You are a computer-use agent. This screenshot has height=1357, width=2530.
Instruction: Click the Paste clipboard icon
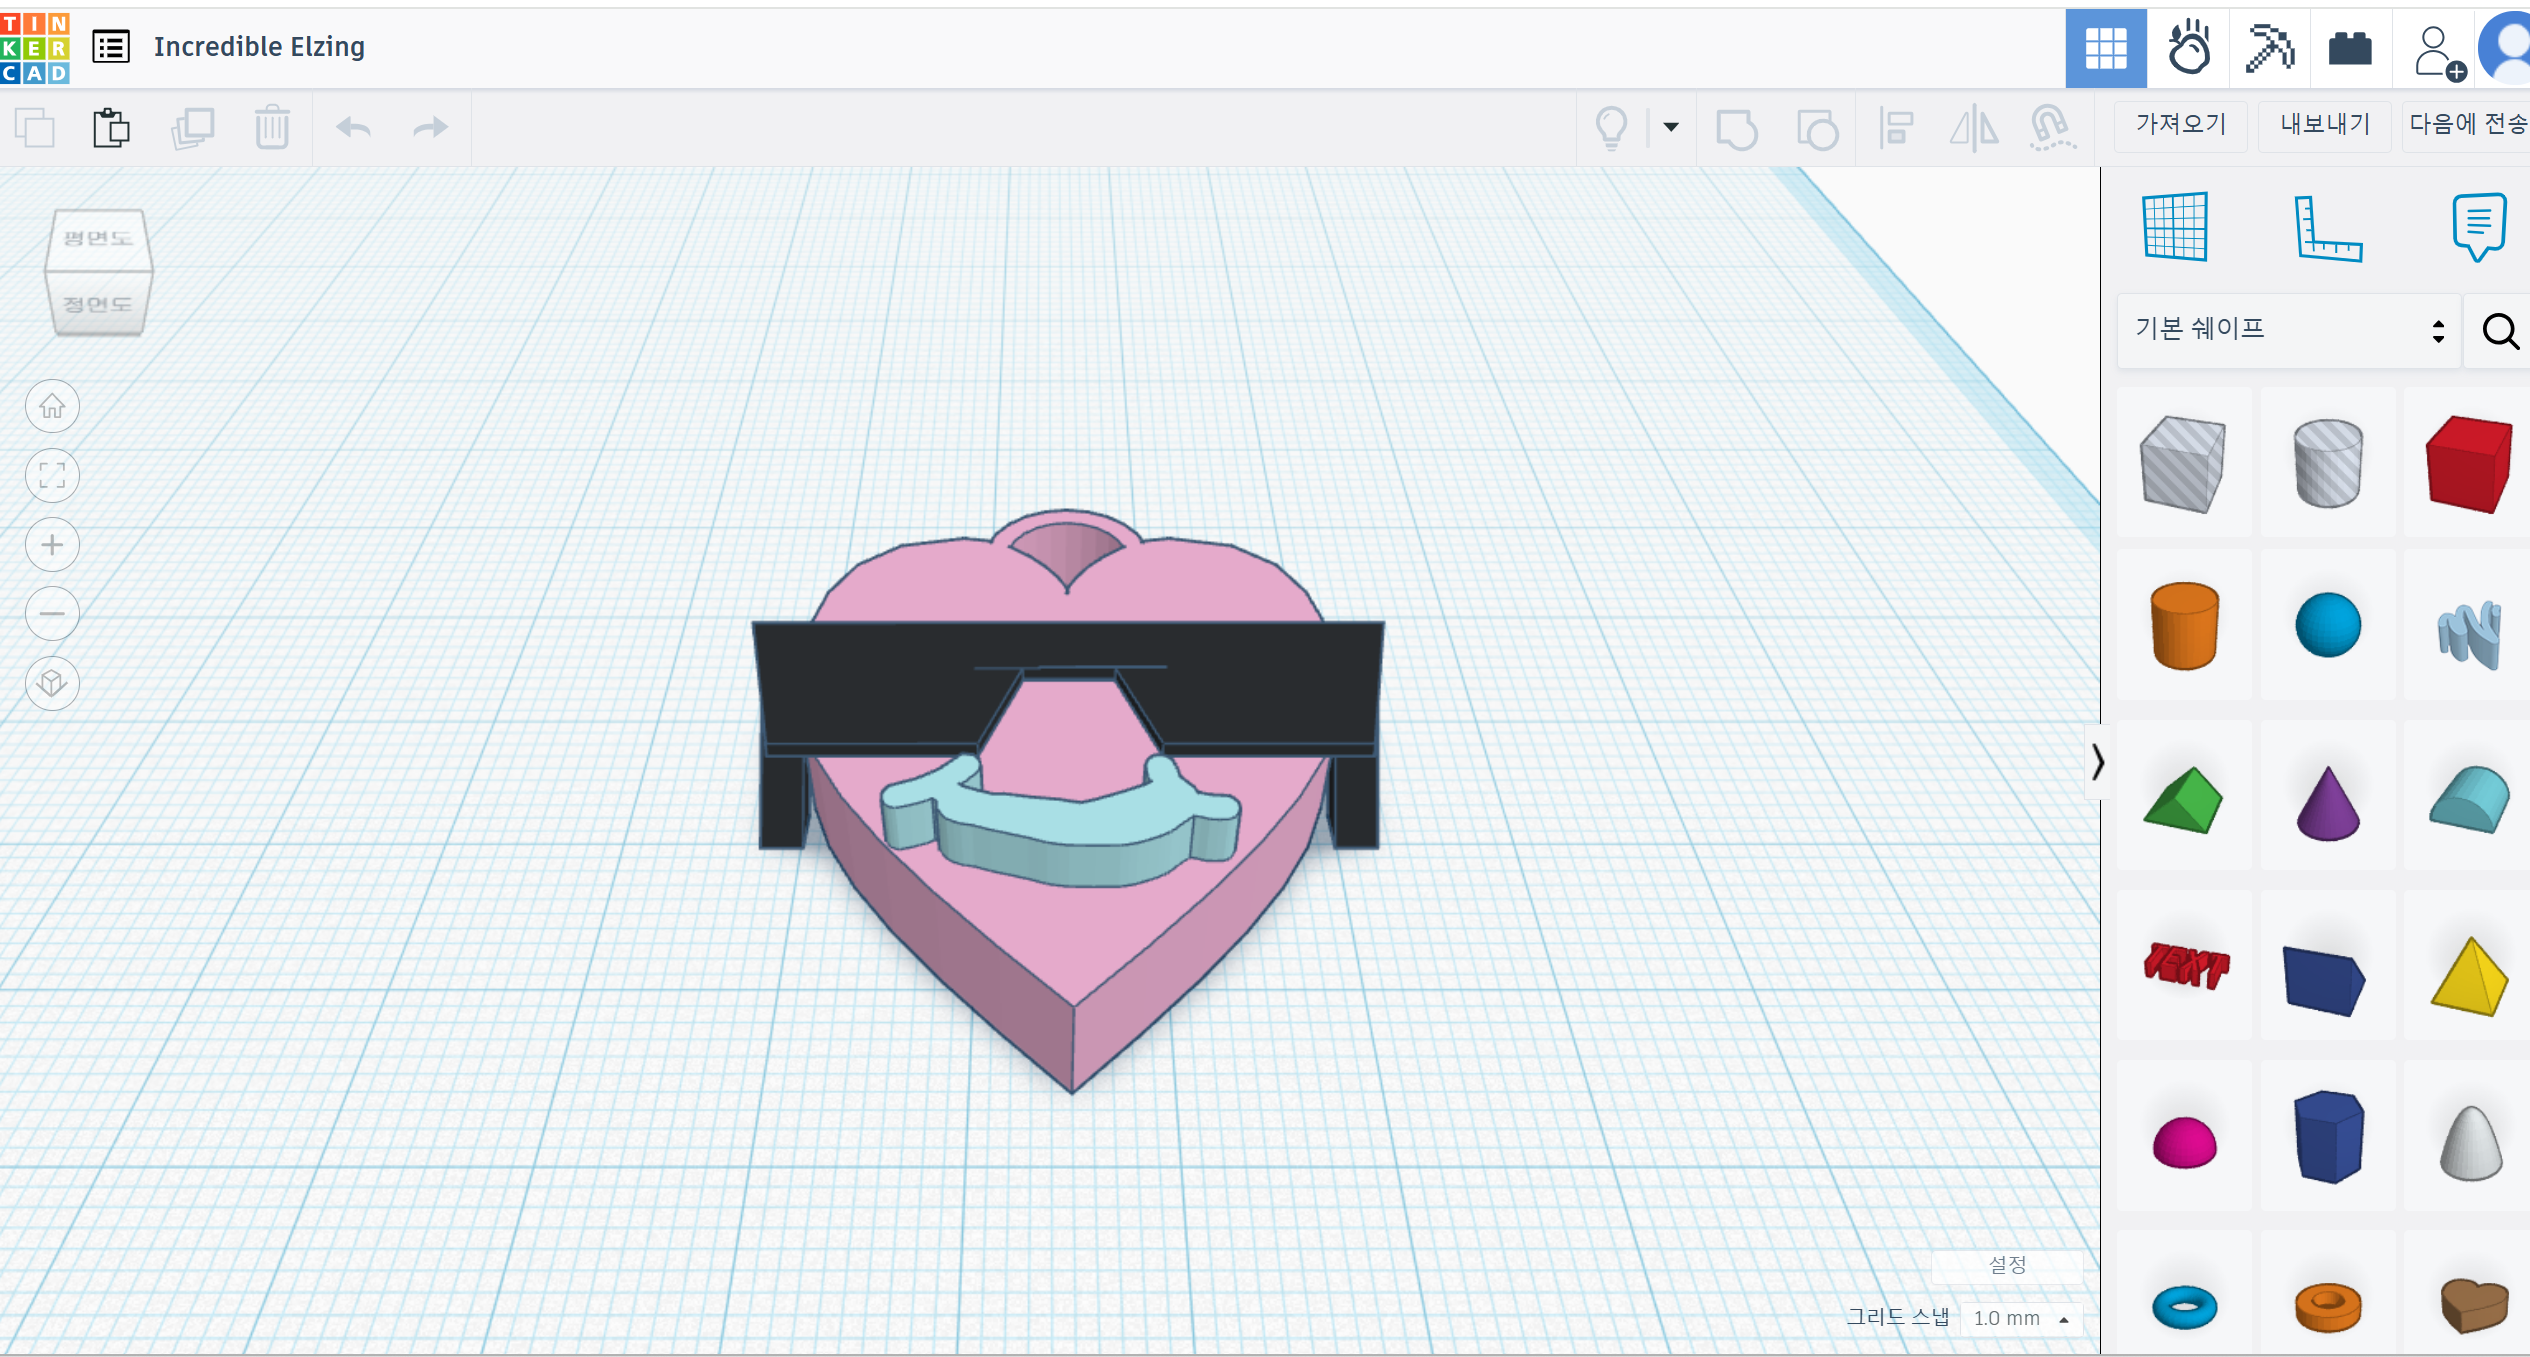pos(111,128)
